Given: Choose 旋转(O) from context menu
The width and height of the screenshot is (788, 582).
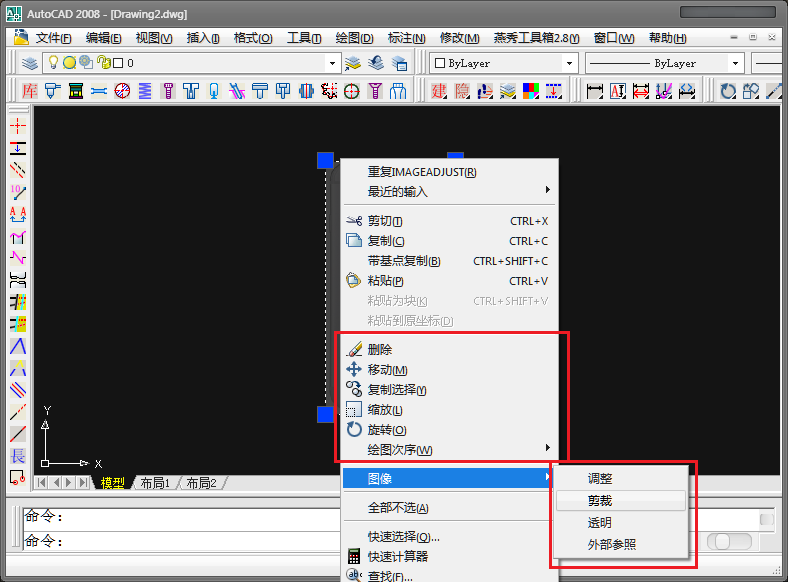Looking at the screenshot, I should click(450, 430).
